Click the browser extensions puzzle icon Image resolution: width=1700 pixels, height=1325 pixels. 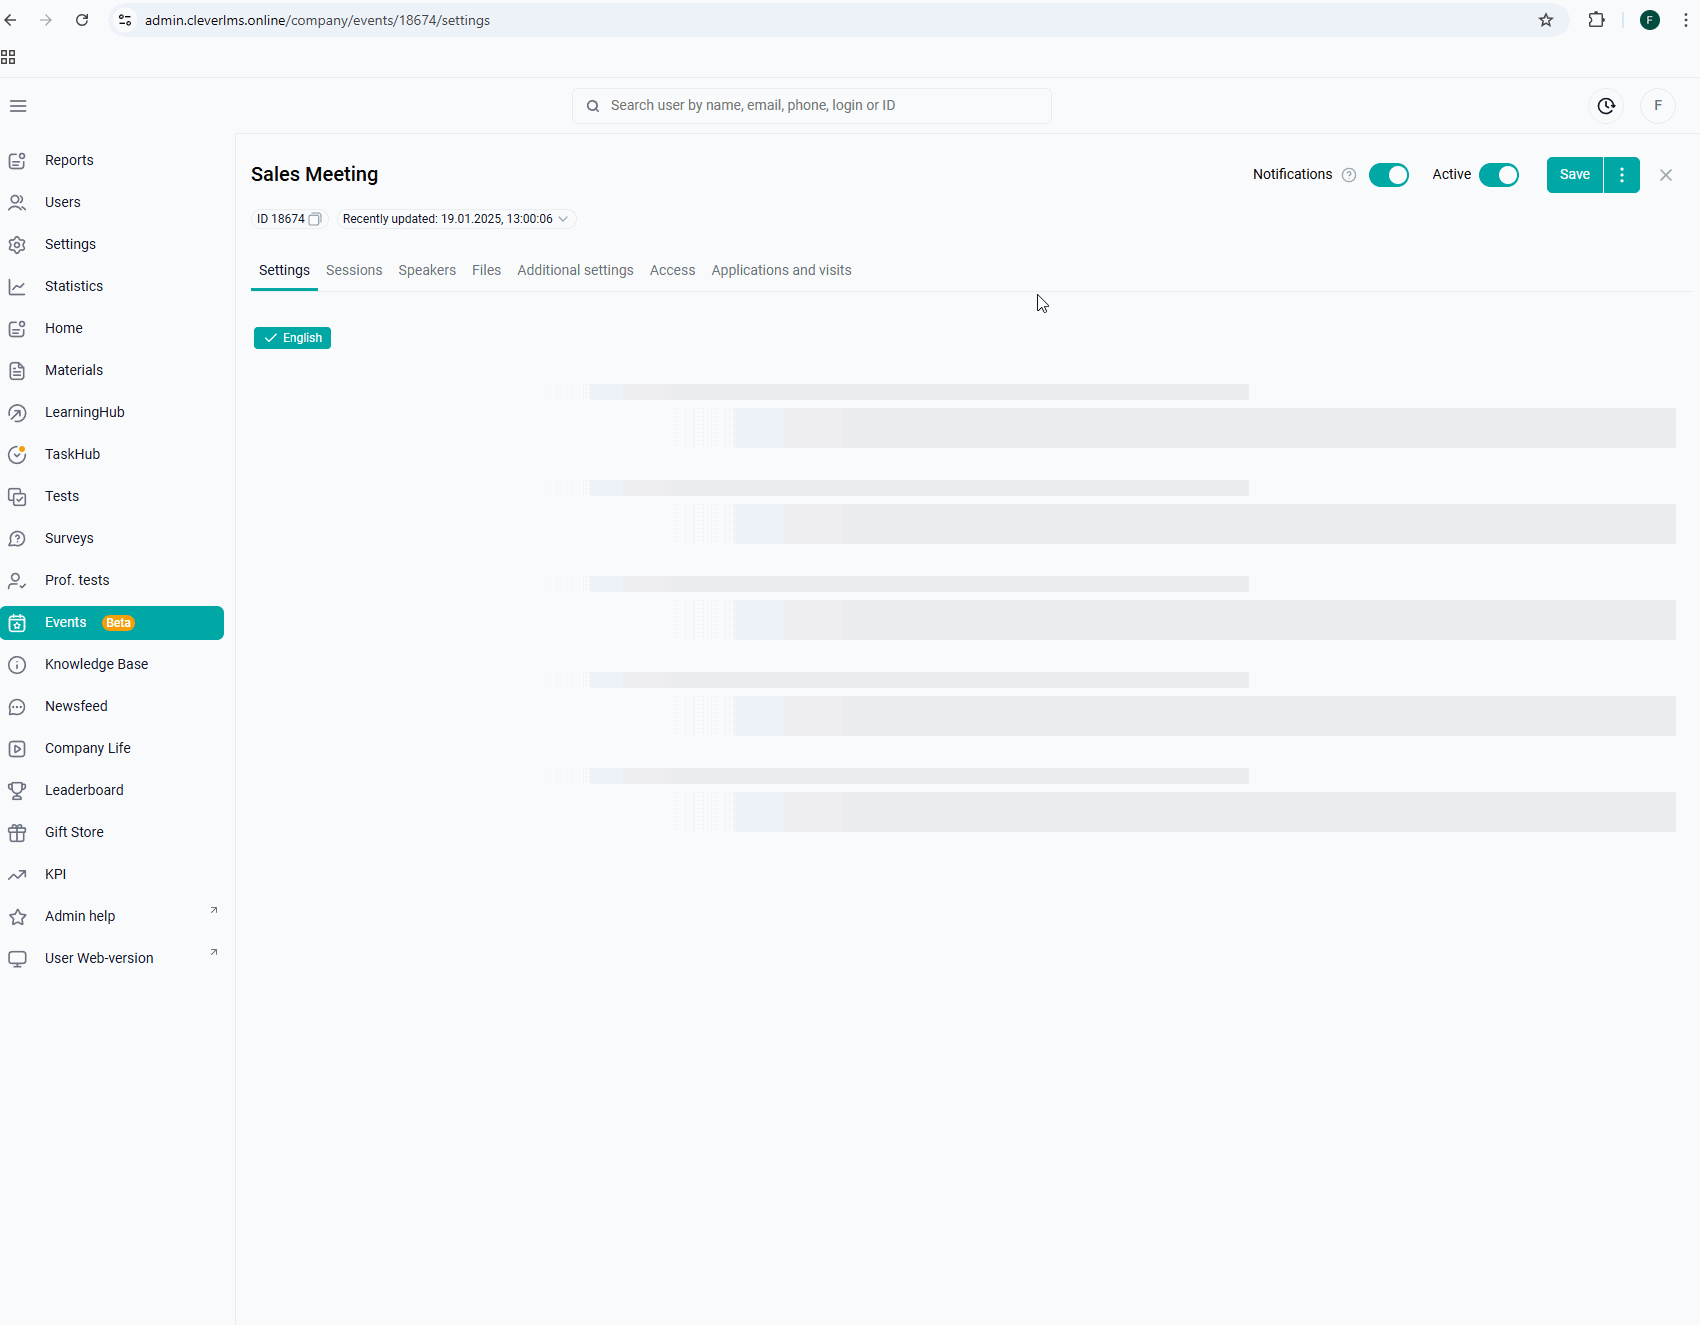(x=1596, y=20)
